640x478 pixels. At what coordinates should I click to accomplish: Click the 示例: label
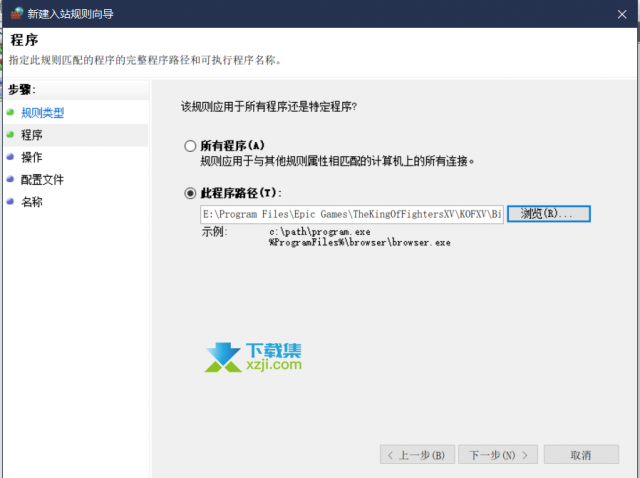[214, 232]
